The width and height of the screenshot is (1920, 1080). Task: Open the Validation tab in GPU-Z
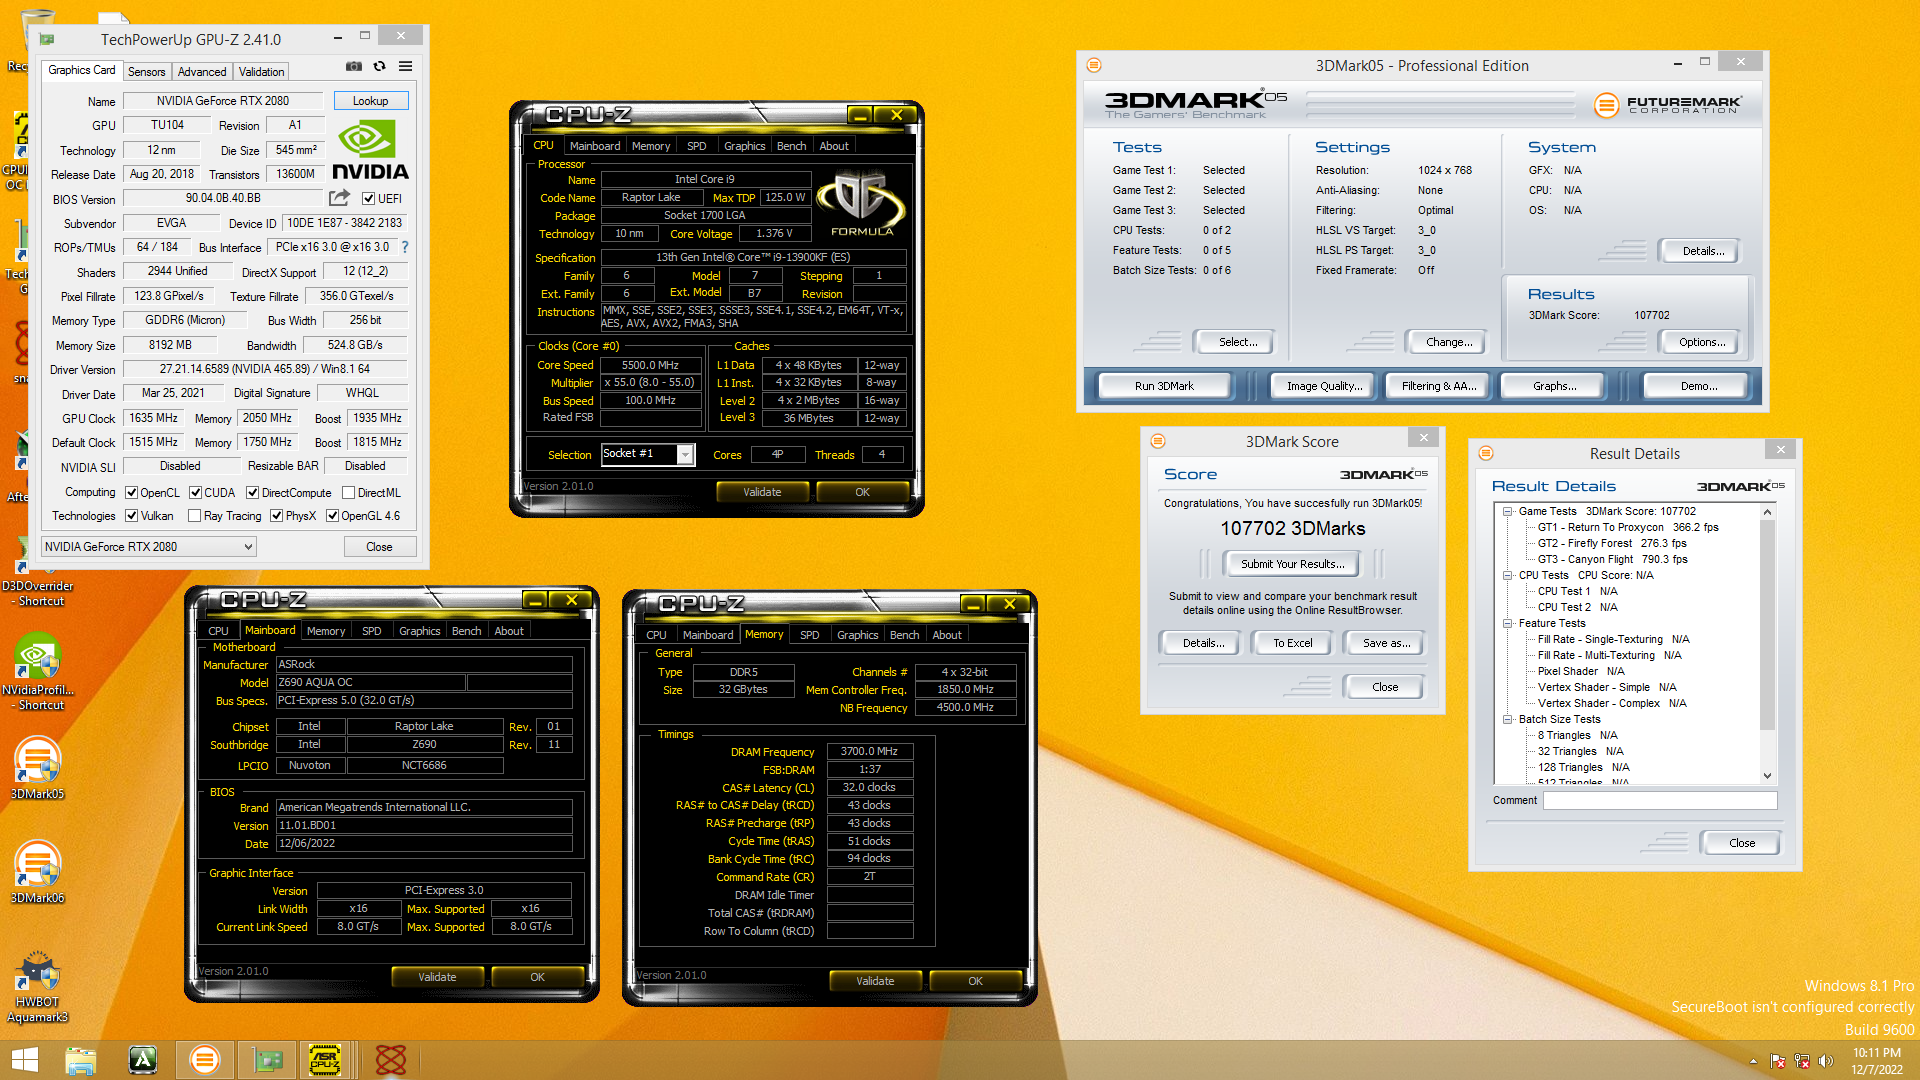[x=261, y=72]
